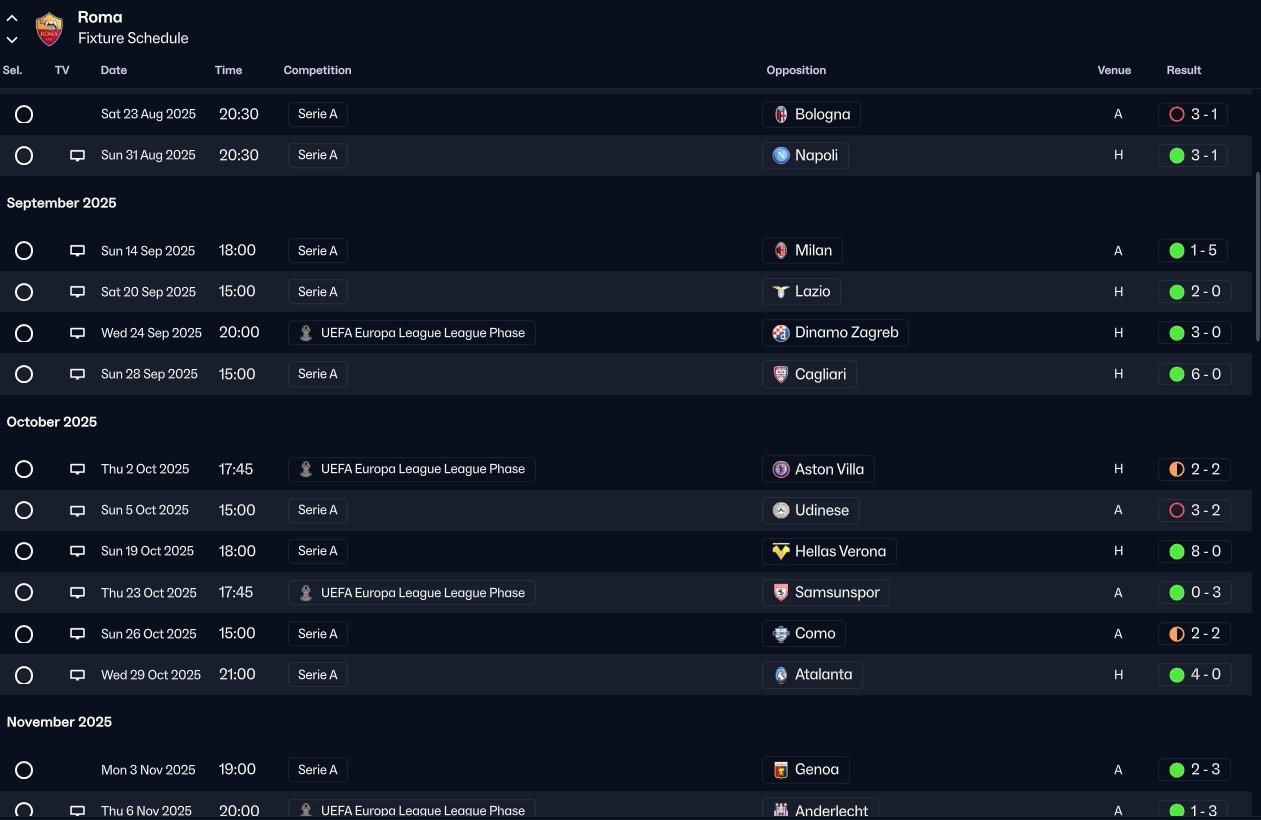Viewport: 1261px width, 820px height.
Task: Click the September 2025 month heading
Action: tap(62, 203)
